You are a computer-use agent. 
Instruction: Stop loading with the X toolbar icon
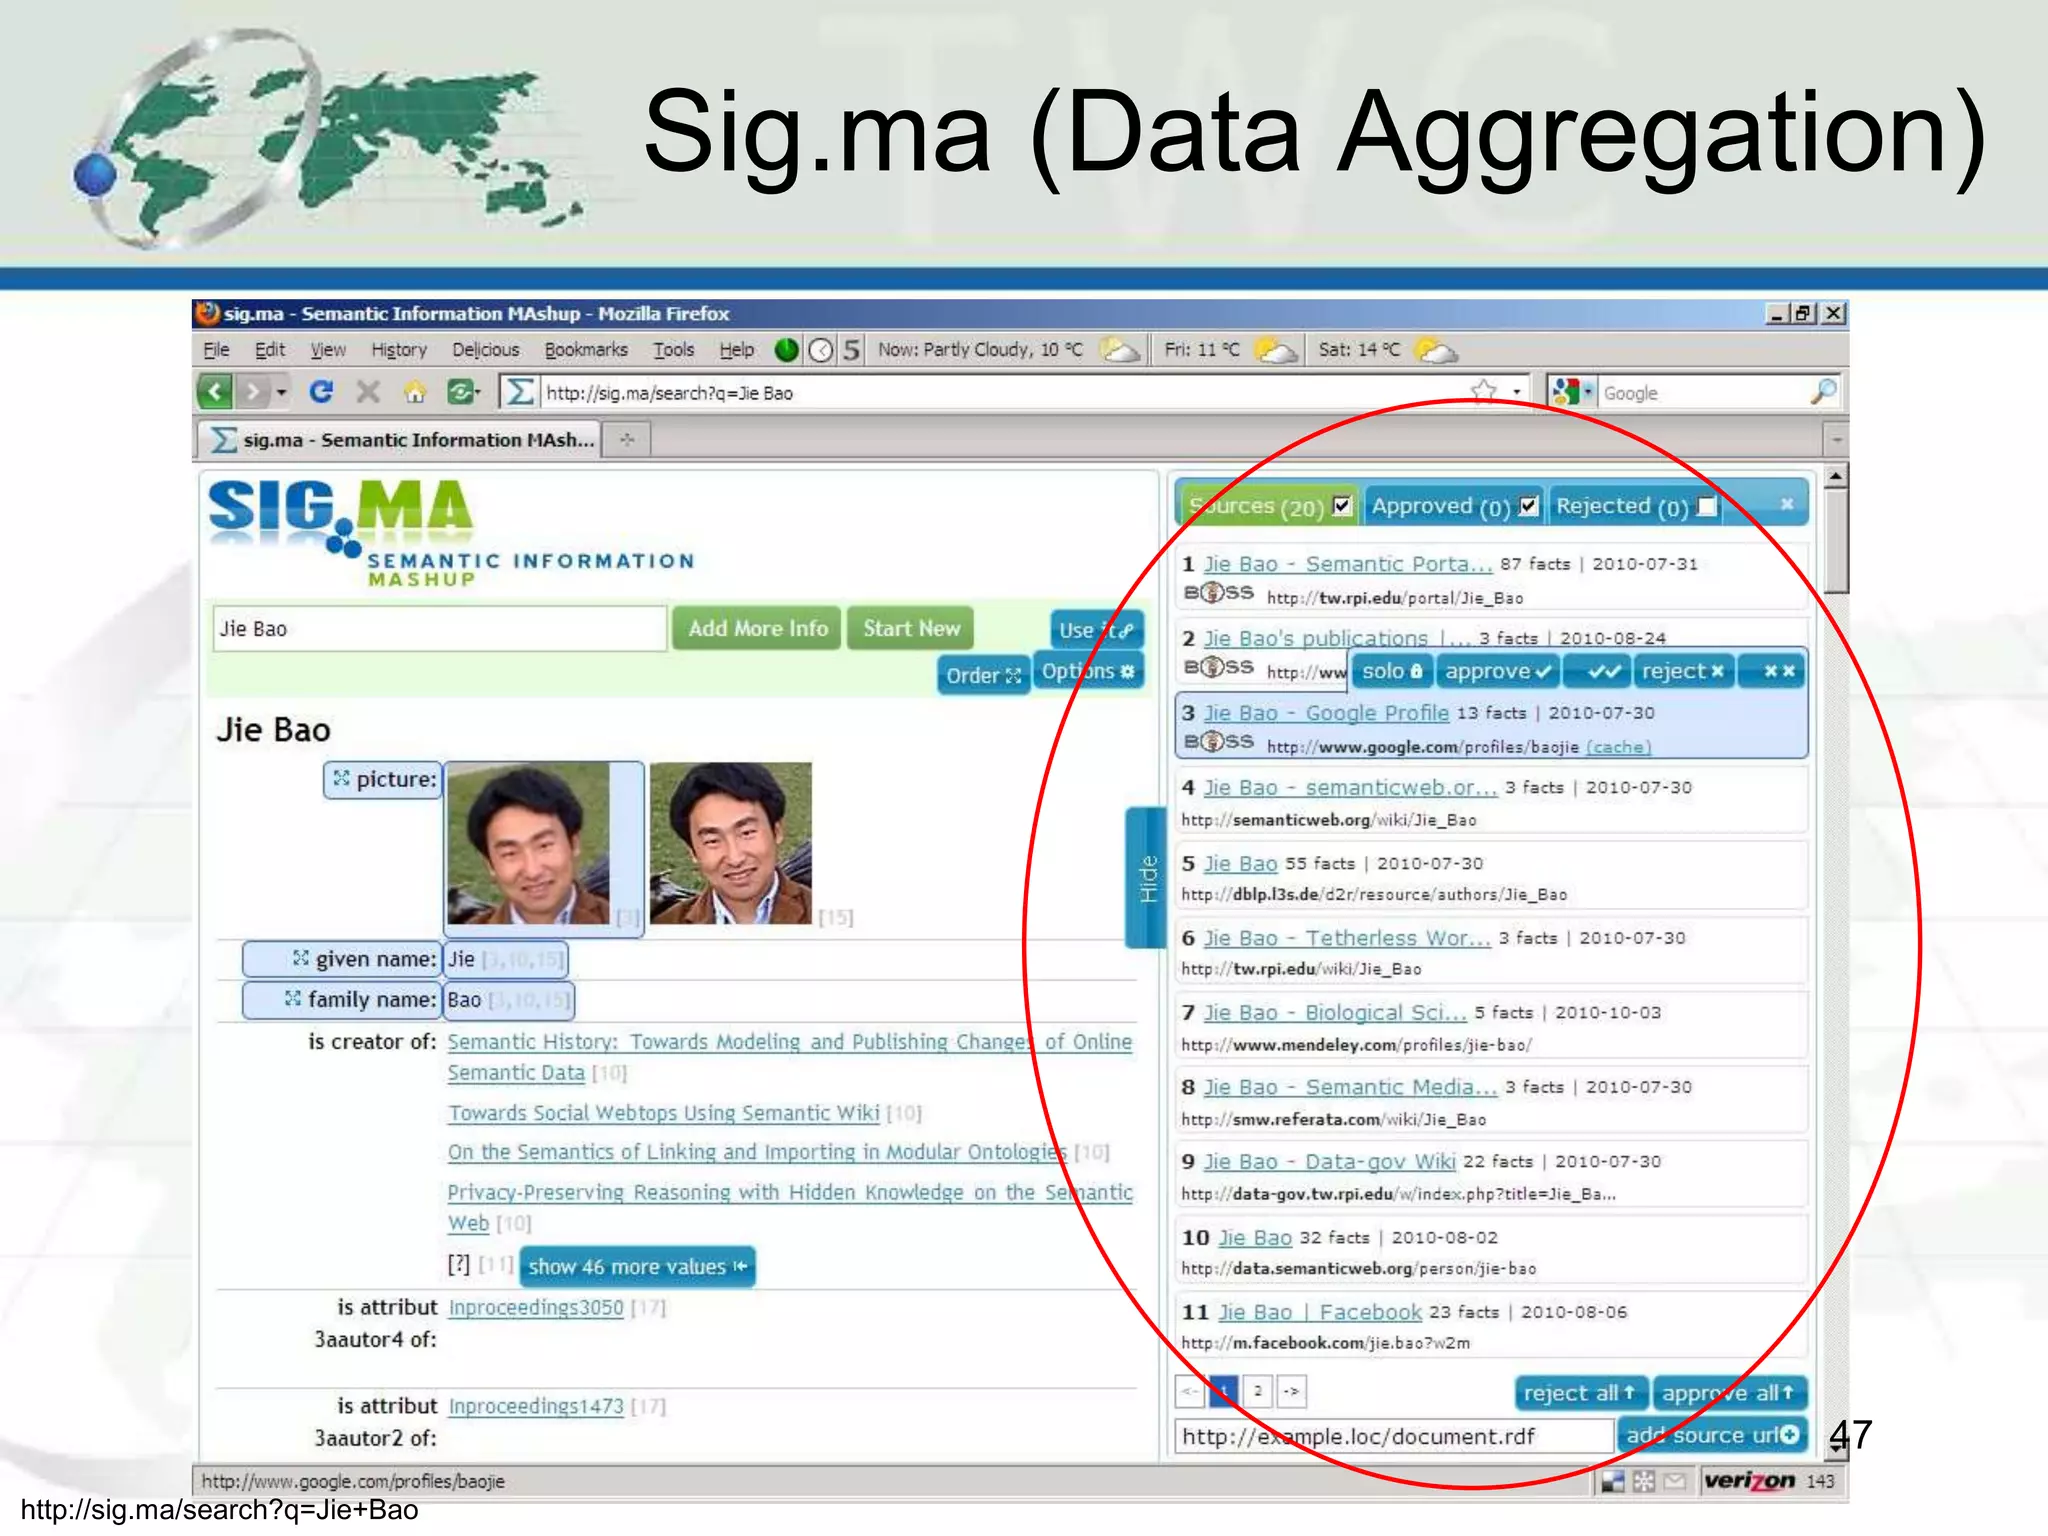point(368,392)
